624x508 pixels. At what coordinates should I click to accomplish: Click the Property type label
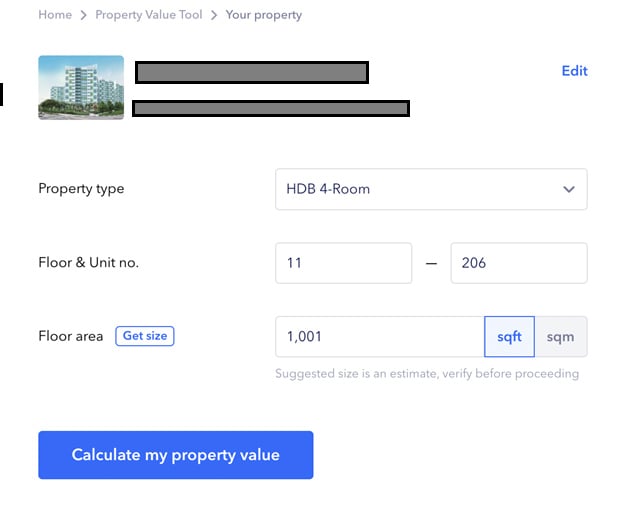pyautogui.click(x=81, y=189)
